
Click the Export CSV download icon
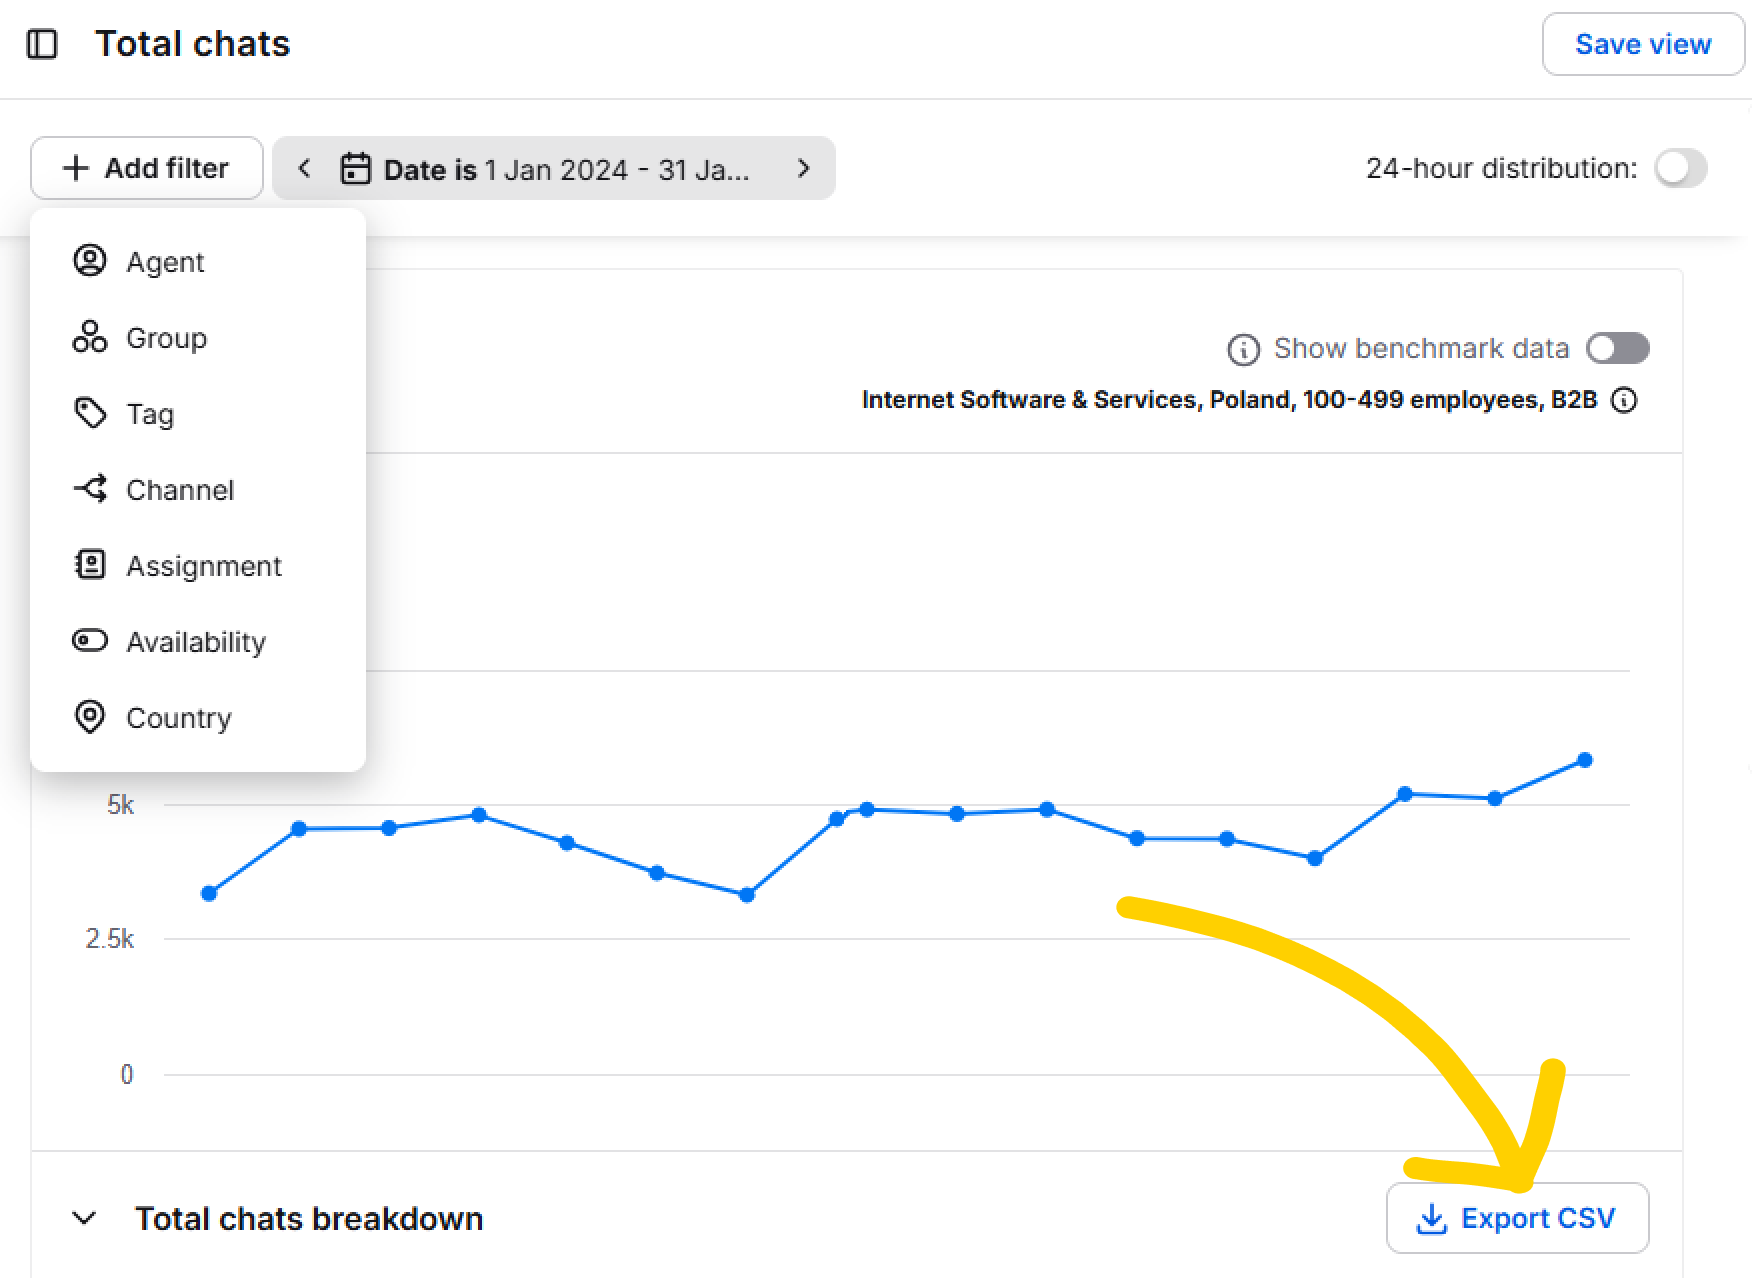tap(1432, 1218)
